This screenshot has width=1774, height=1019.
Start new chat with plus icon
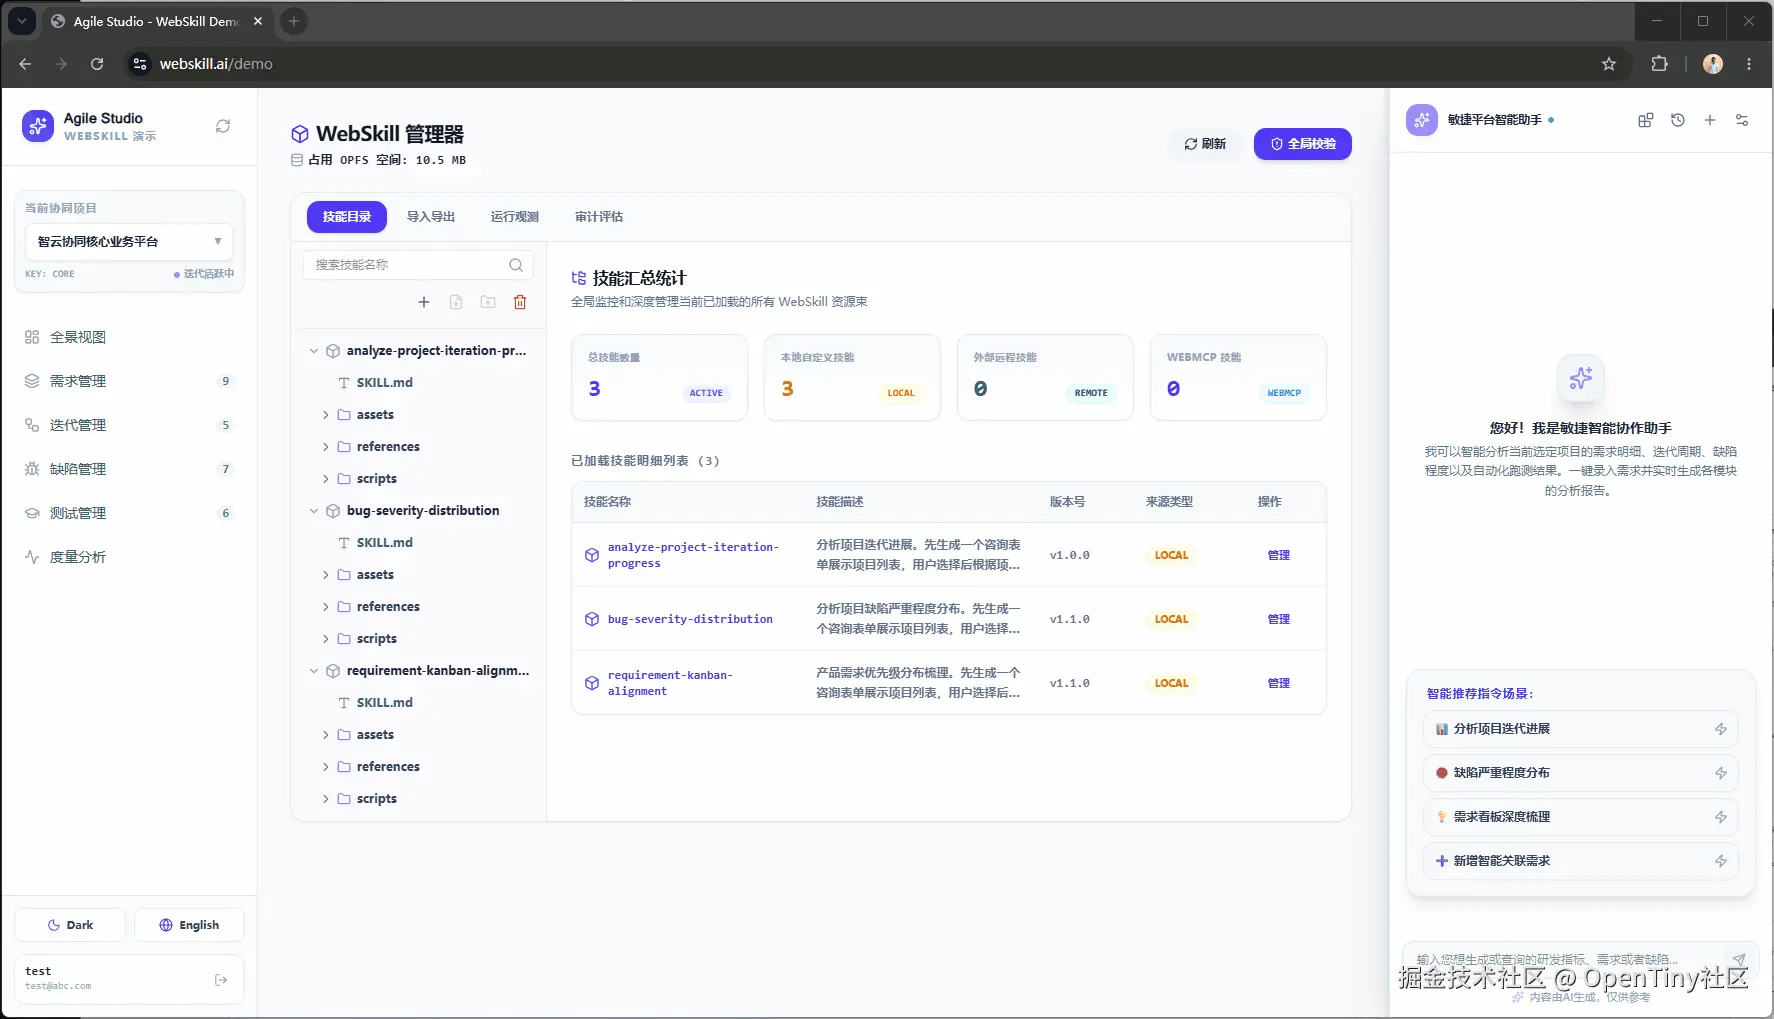click(1710, 120)
